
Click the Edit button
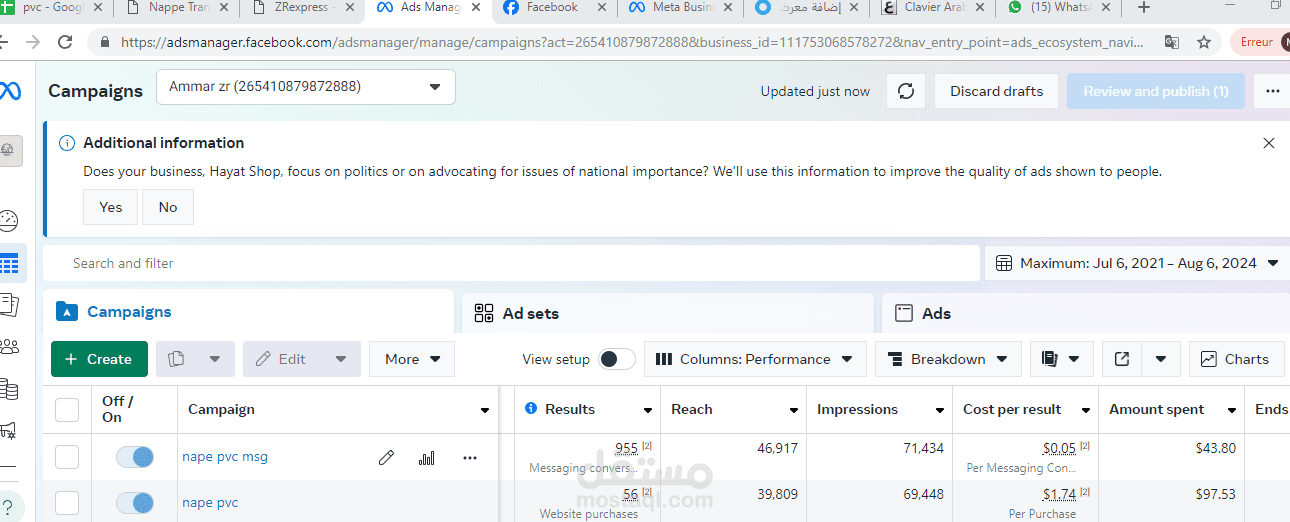click(283, 359)
